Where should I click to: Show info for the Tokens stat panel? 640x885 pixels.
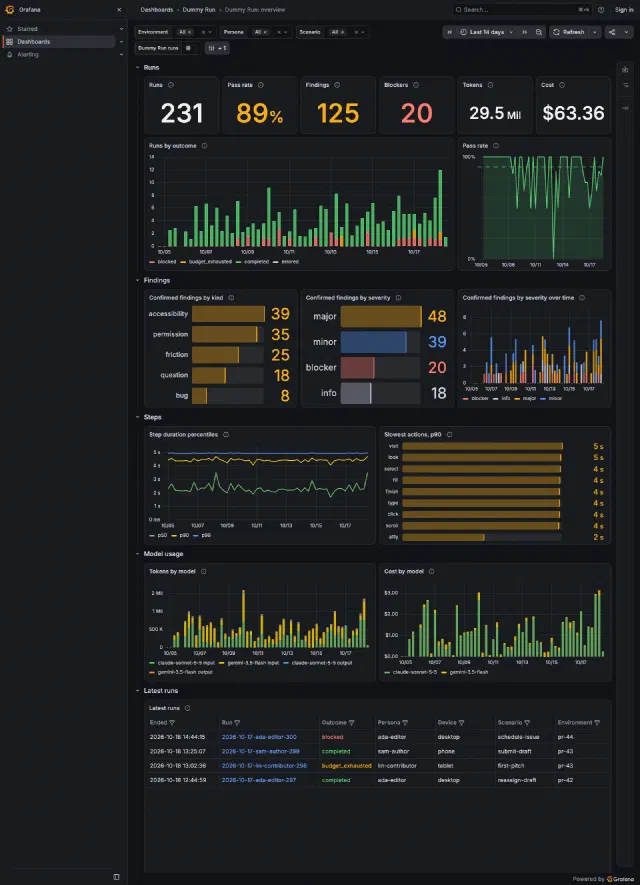[490, 85]
